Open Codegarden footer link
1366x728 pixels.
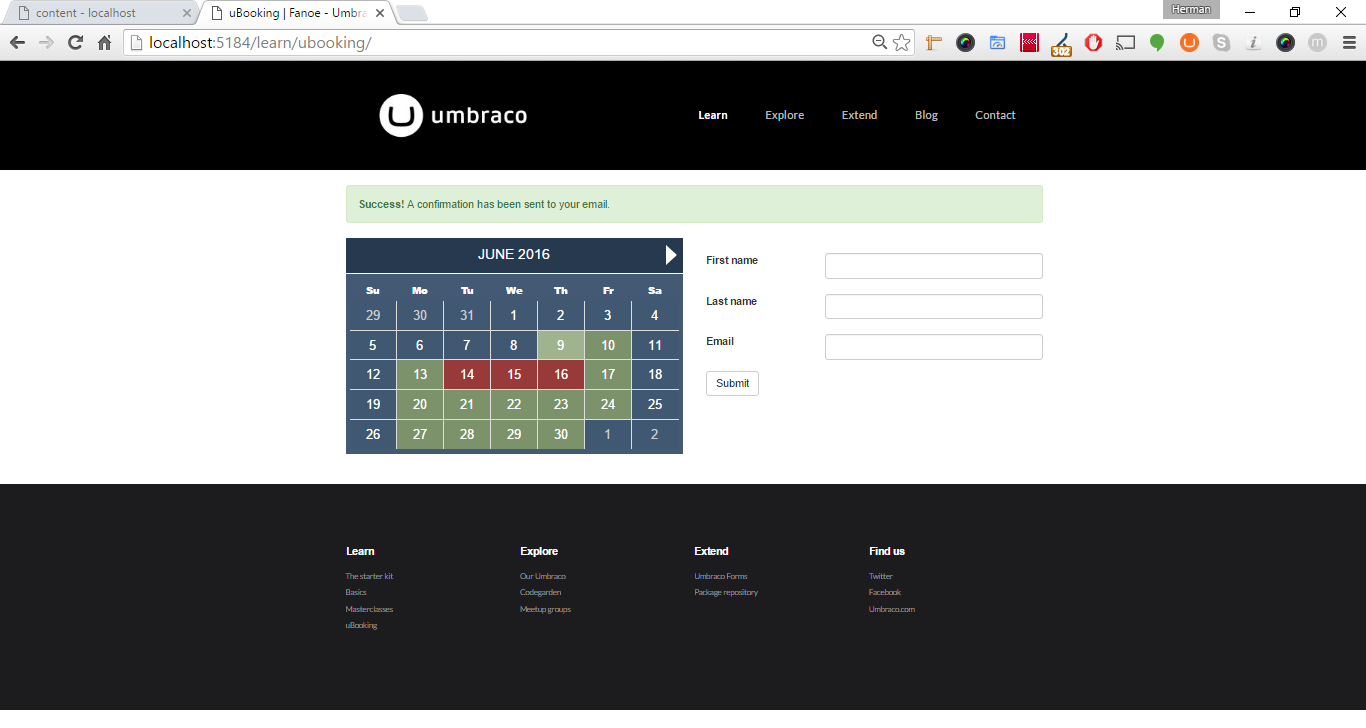(540, 592)
